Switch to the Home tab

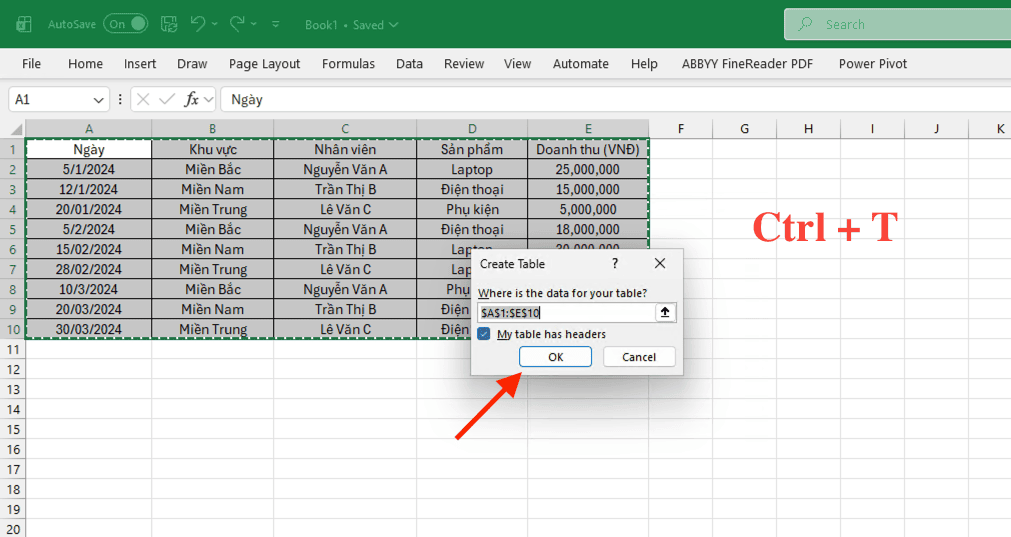pyautogui.click(x=85, y=64)
